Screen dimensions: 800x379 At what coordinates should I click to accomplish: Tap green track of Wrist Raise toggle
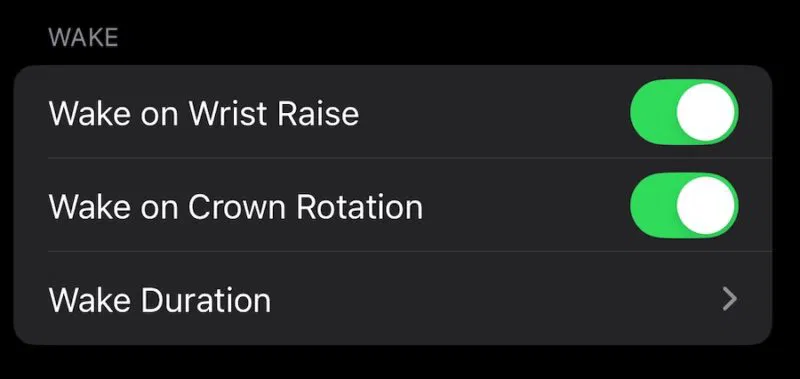653,112
